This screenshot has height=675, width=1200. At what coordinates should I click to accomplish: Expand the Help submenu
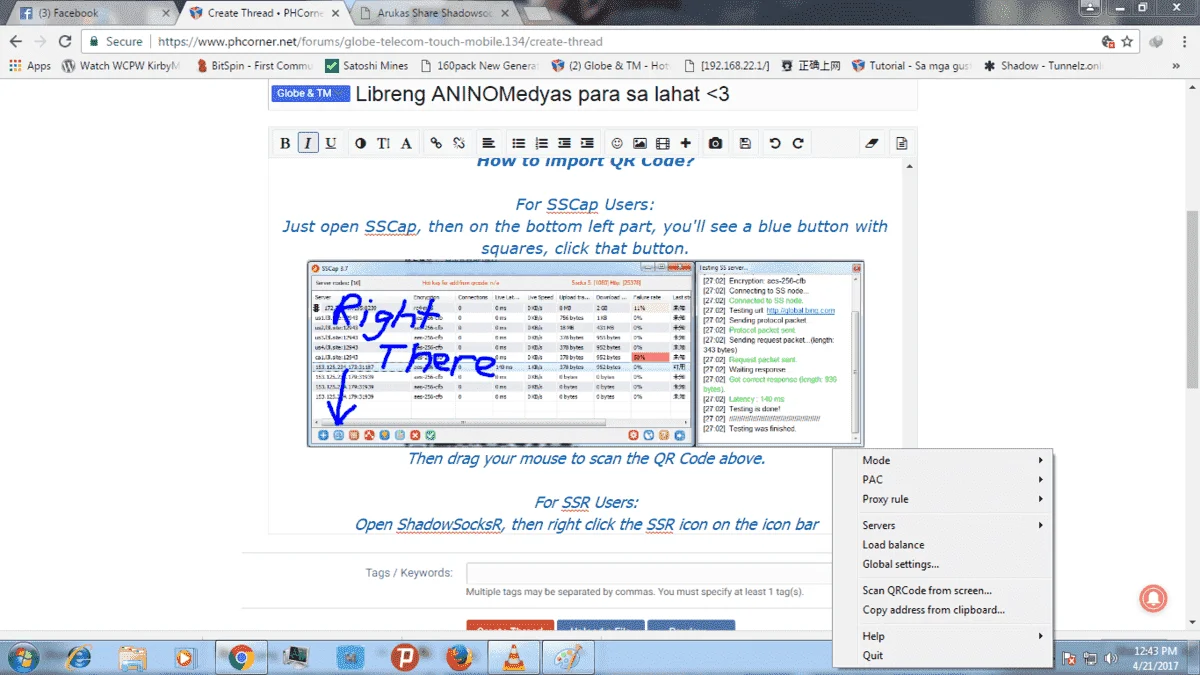point(942,636)
